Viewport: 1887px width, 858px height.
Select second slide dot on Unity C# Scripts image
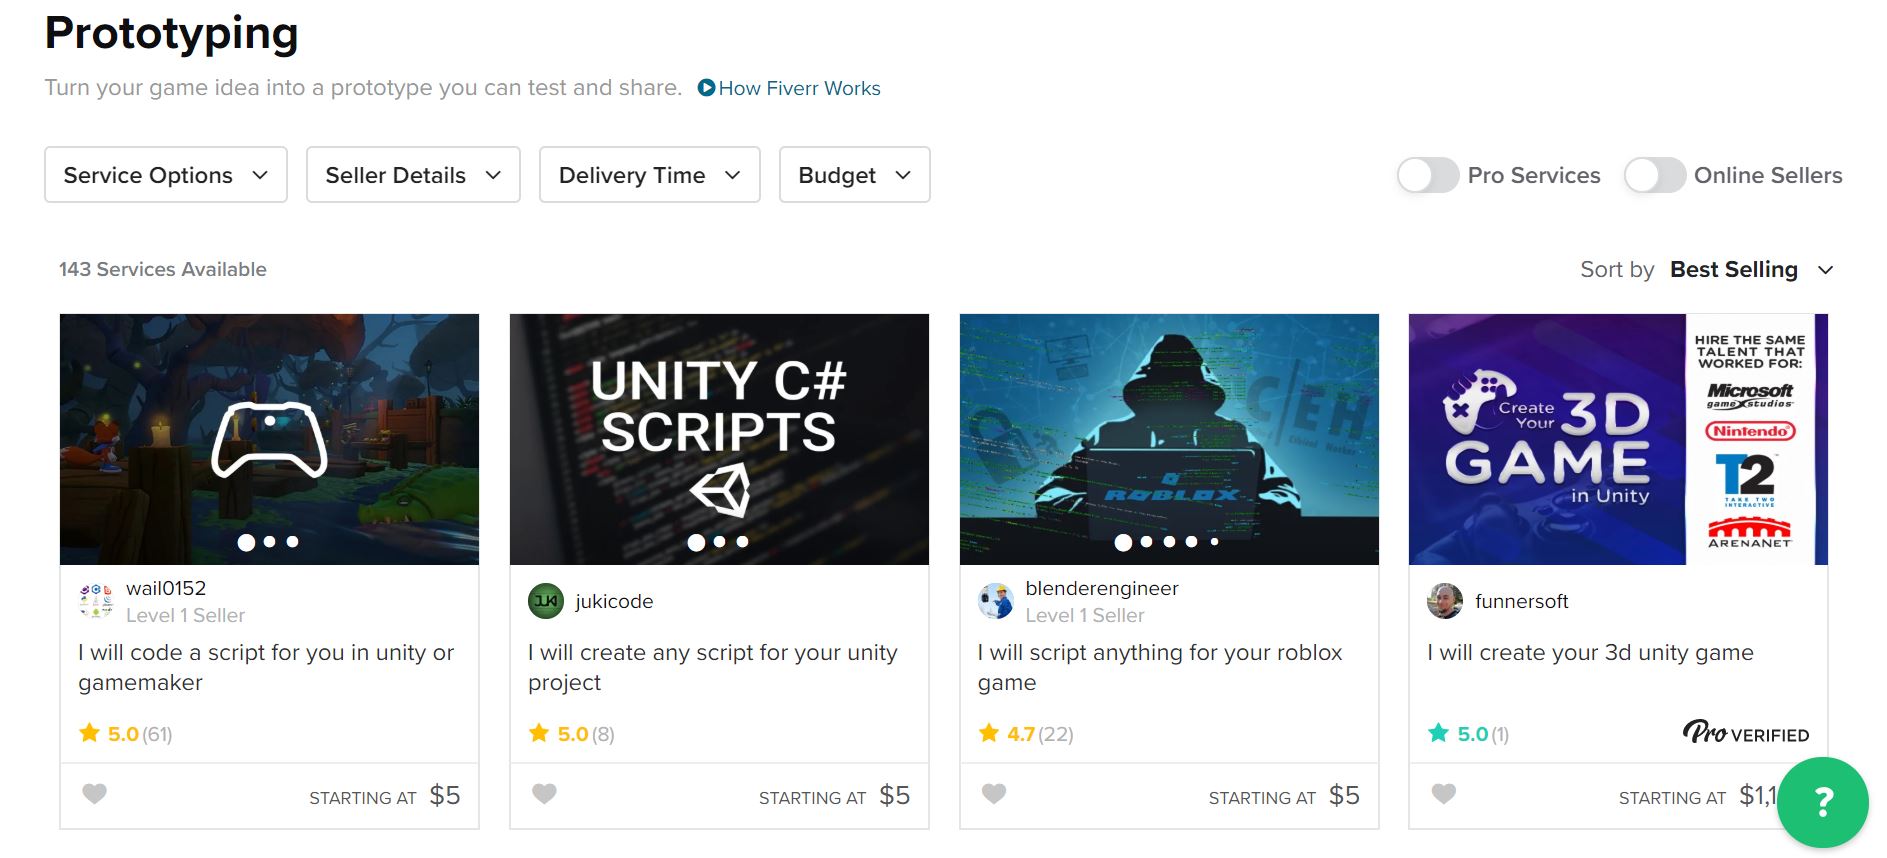(x=719, y=542)
